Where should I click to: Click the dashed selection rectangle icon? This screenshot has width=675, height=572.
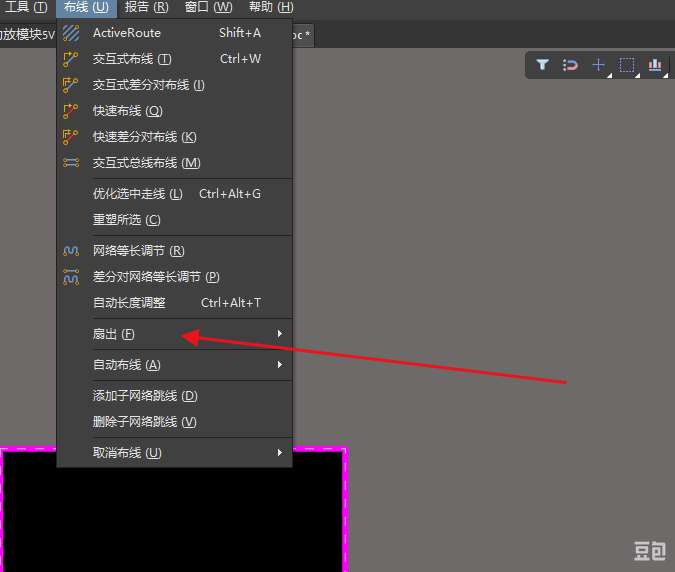click(x=627, y=65)
